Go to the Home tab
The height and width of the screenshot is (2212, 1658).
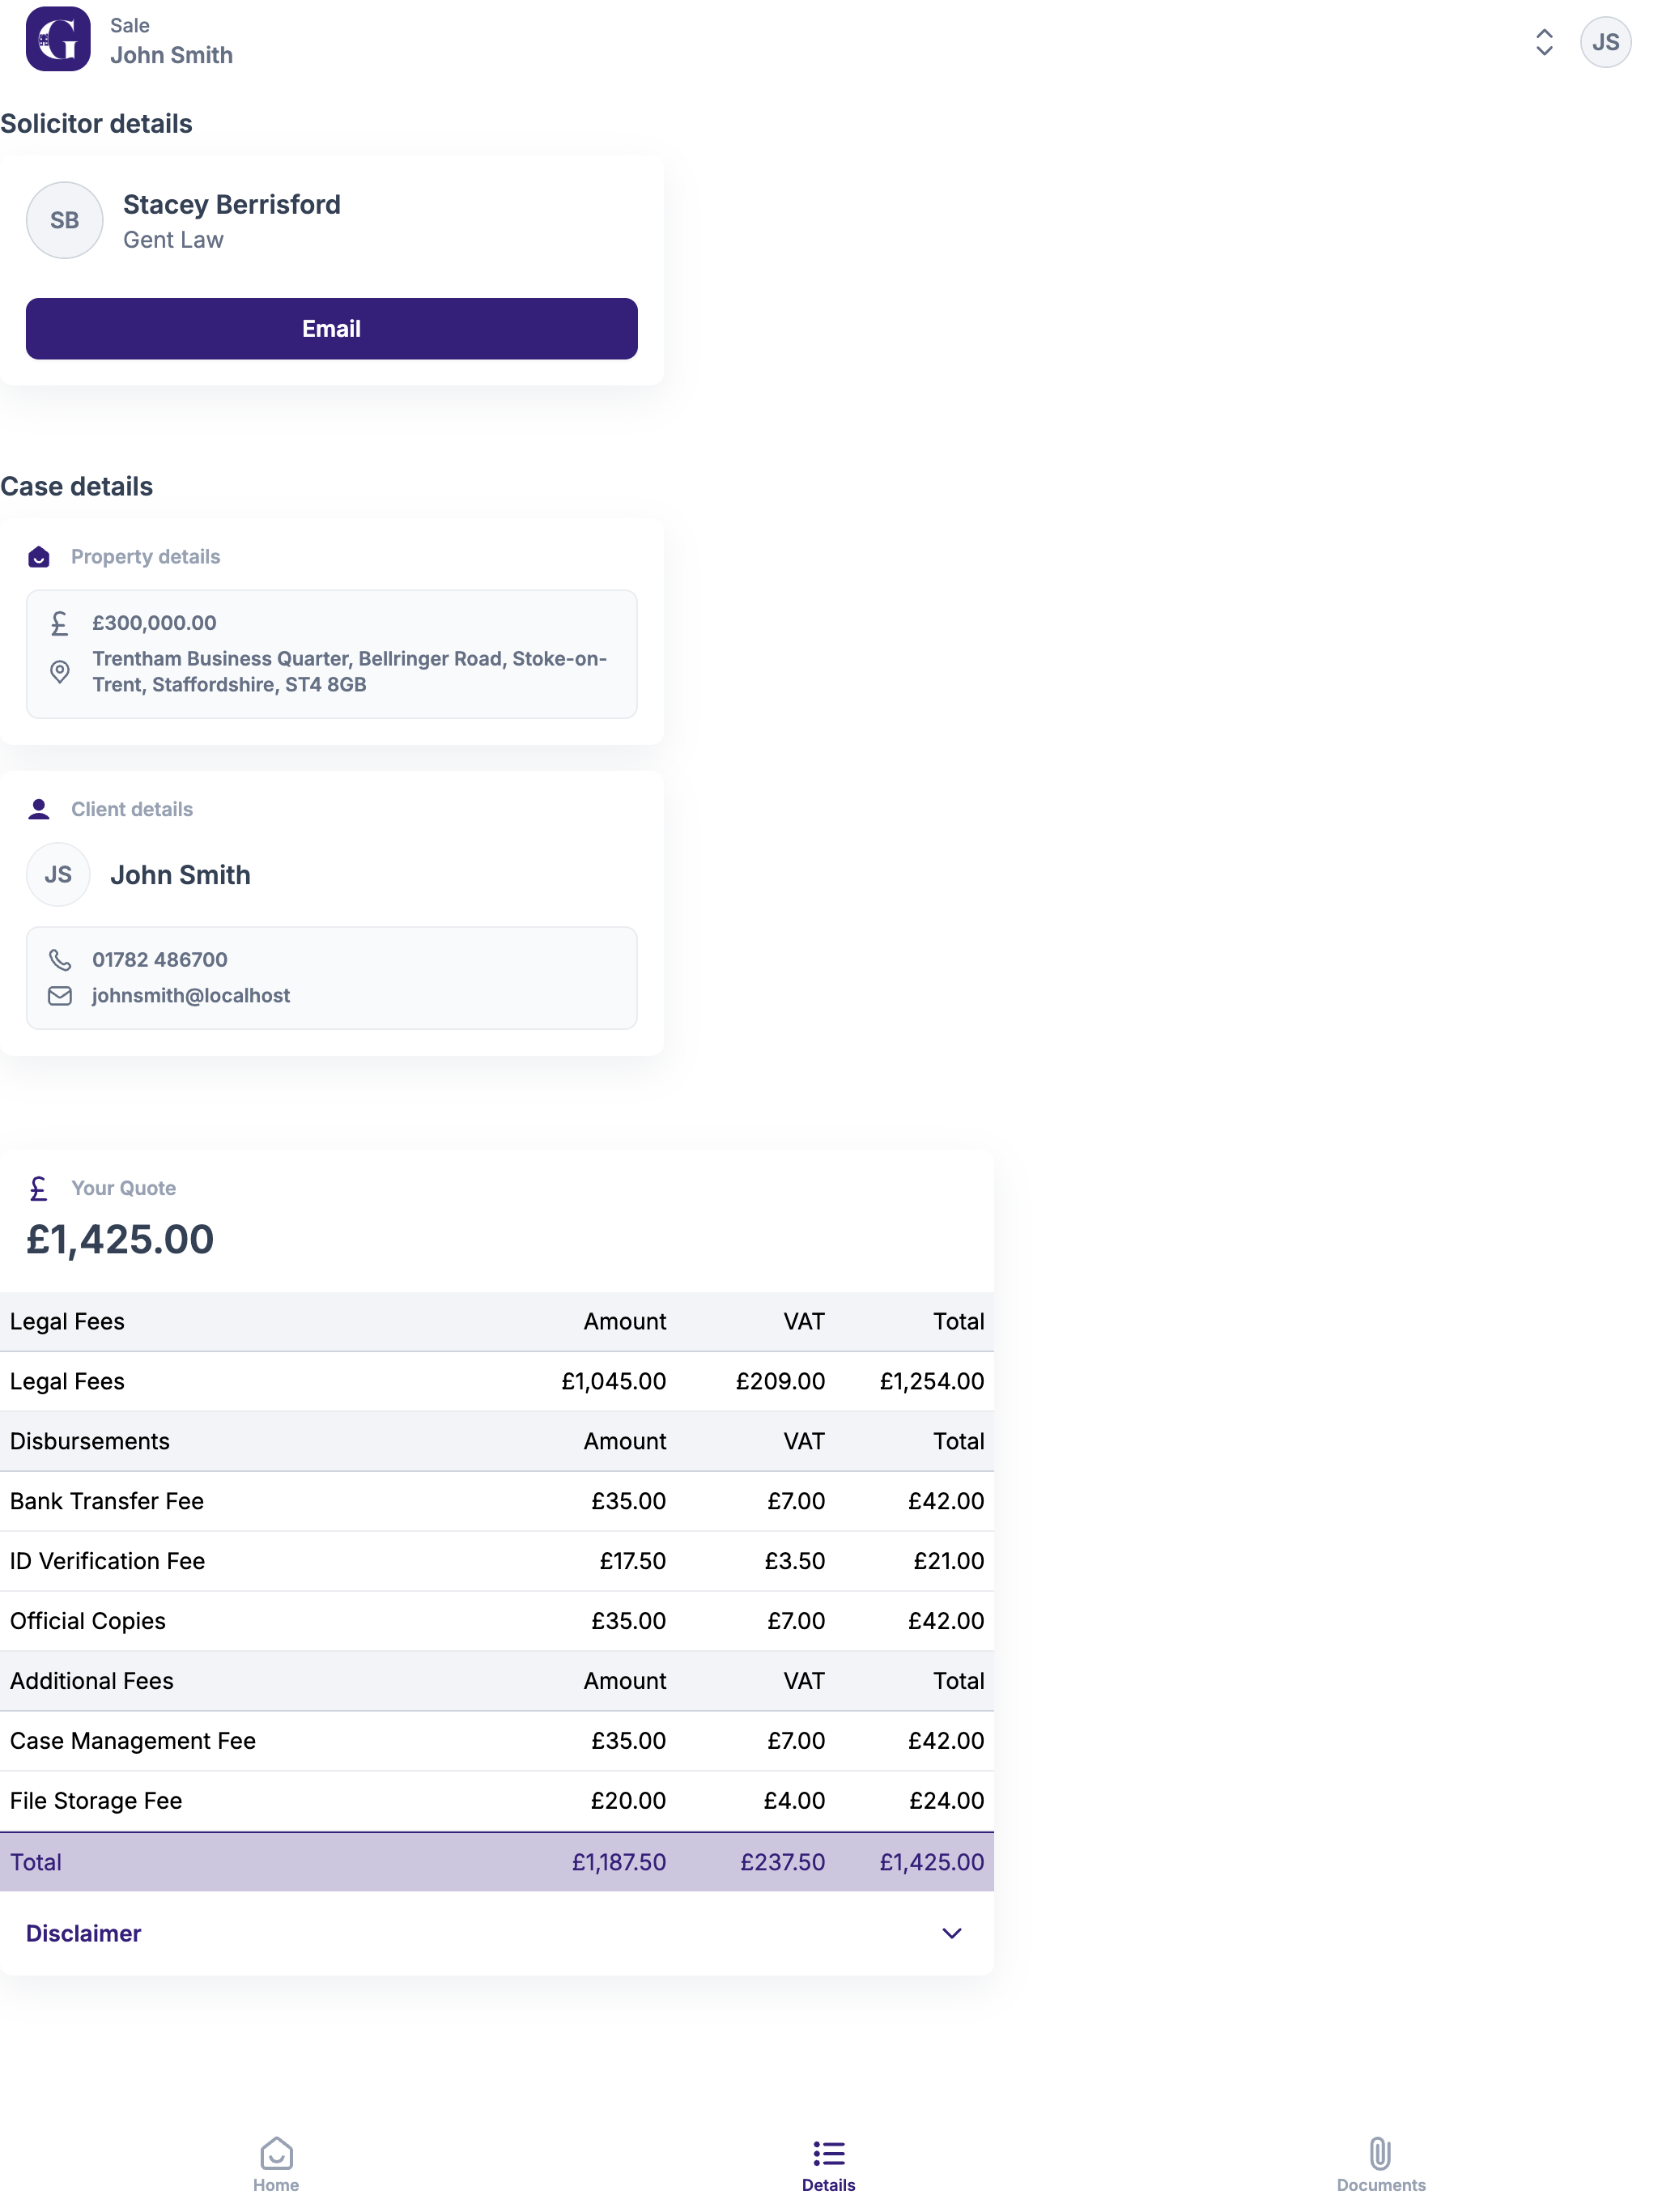point(276,2165)
